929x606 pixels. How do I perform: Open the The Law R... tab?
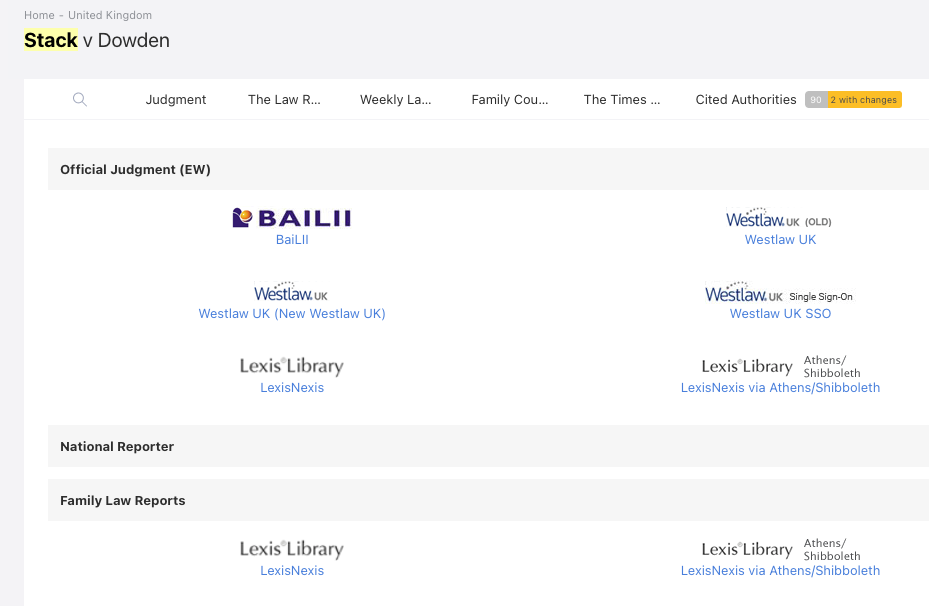pyautogui.click(x=284, y=100)
